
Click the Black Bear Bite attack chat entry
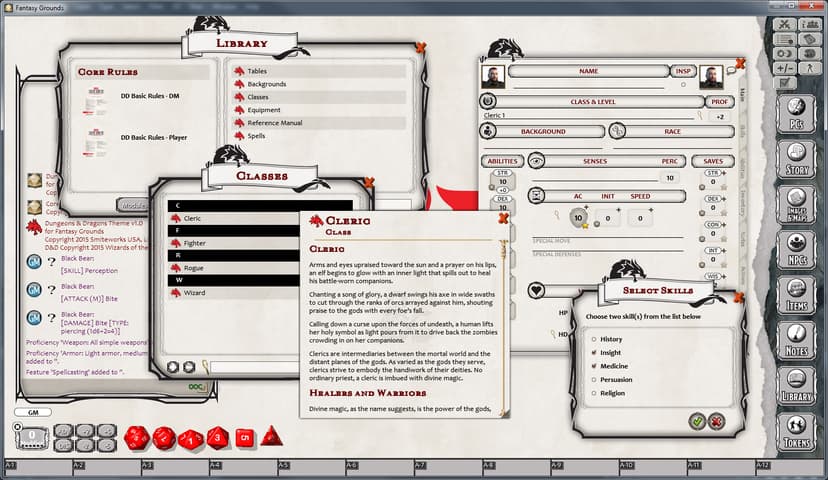[x=89, y=298]
